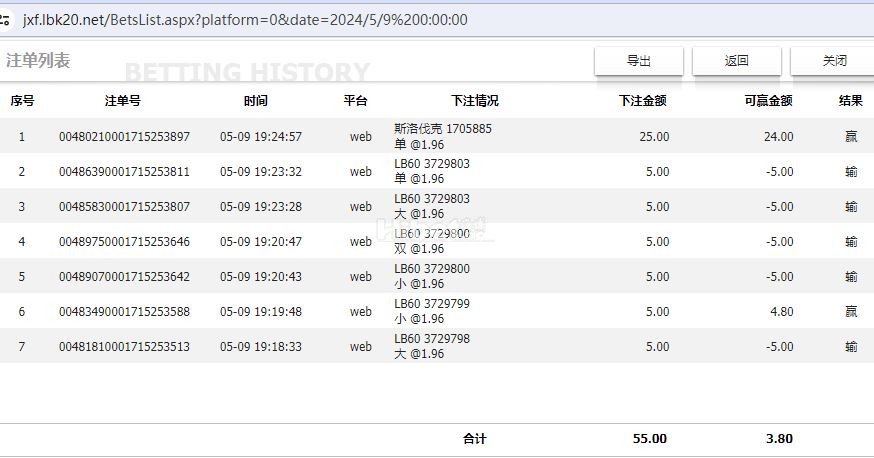The image size is (874, 458).
Task: Select bet number 00483490001715253588
Action: coord(124,311)
